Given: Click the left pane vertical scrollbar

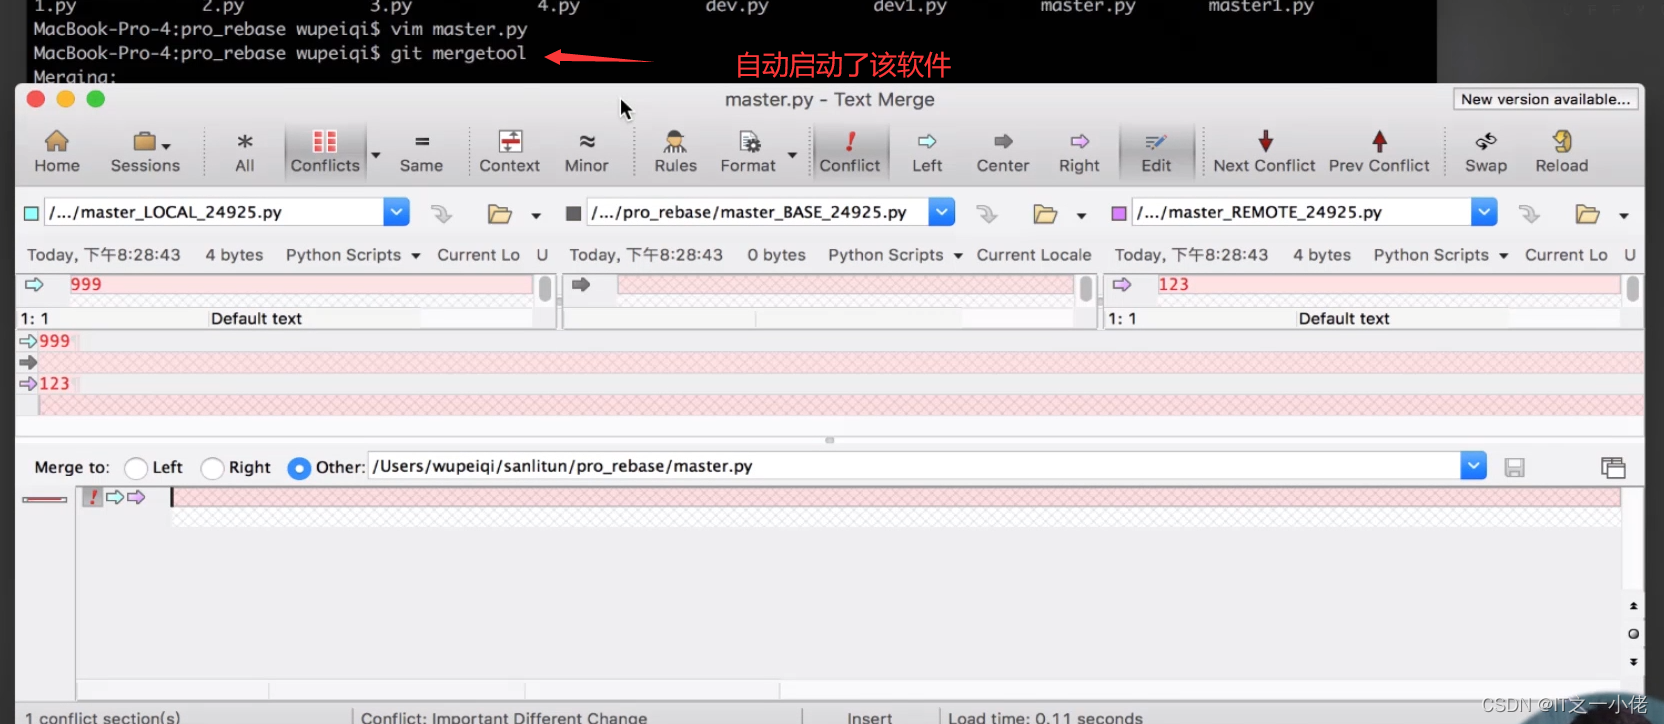Looking at the screenshot, I should tap(545, 289).
